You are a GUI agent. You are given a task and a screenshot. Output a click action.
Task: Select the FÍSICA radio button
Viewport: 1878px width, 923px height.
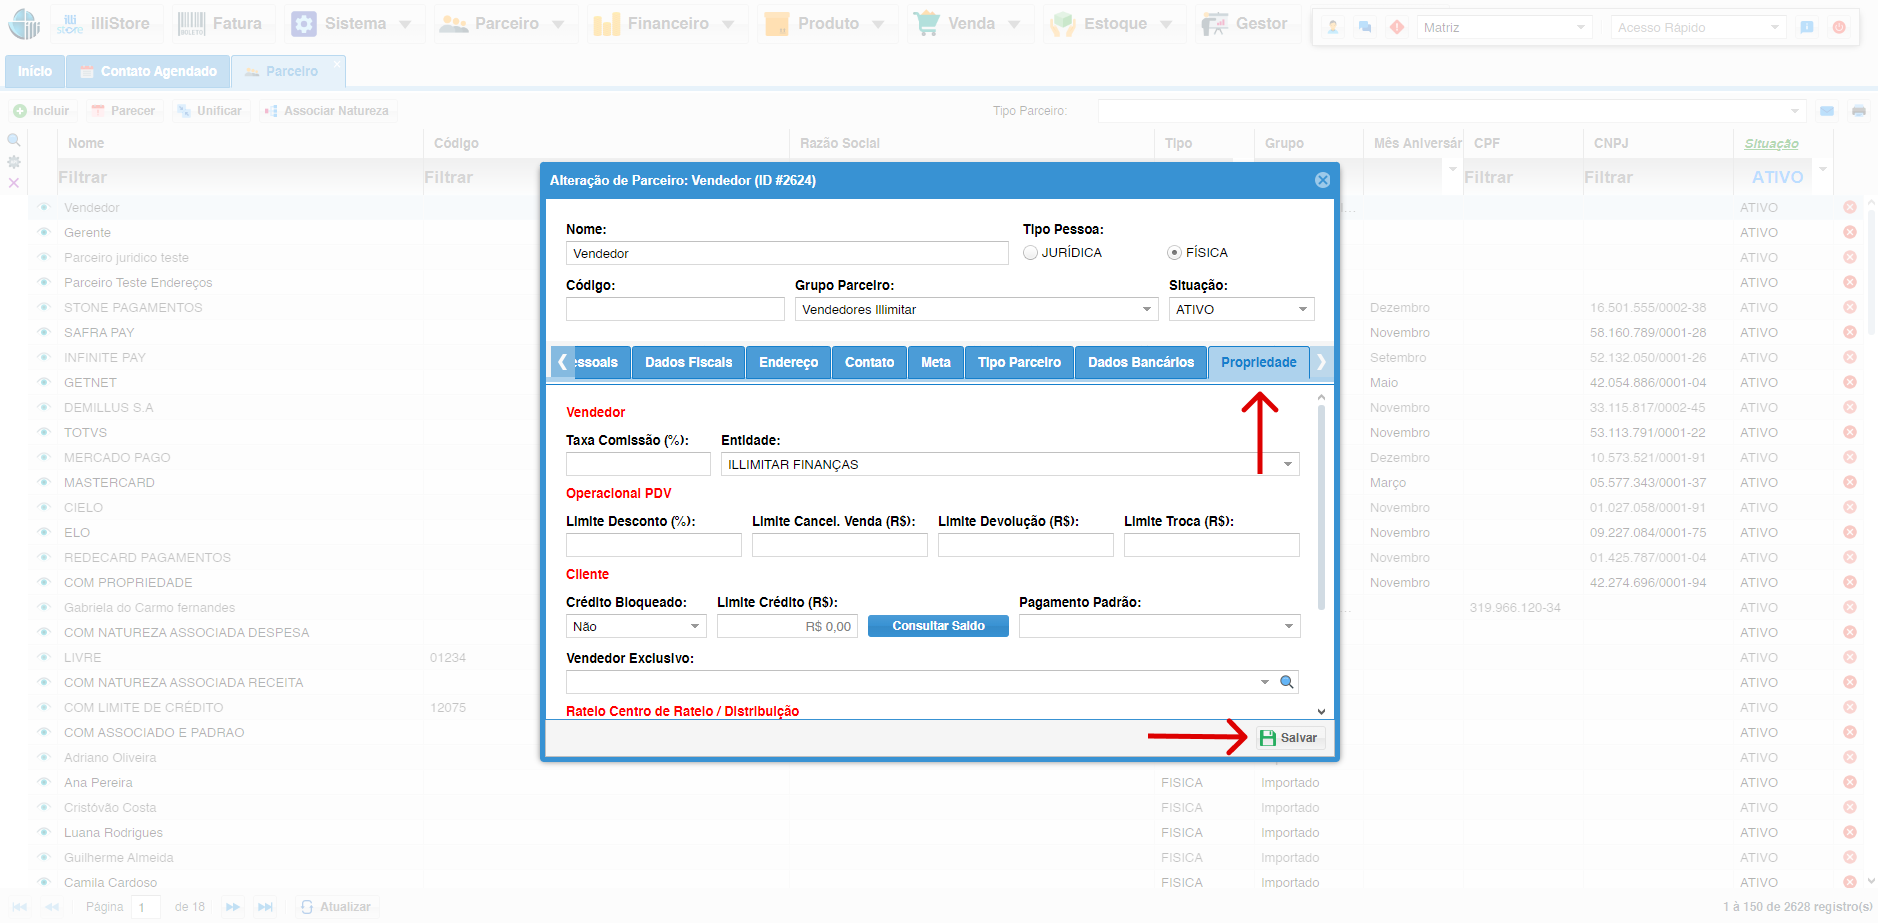coord(1174,253)
